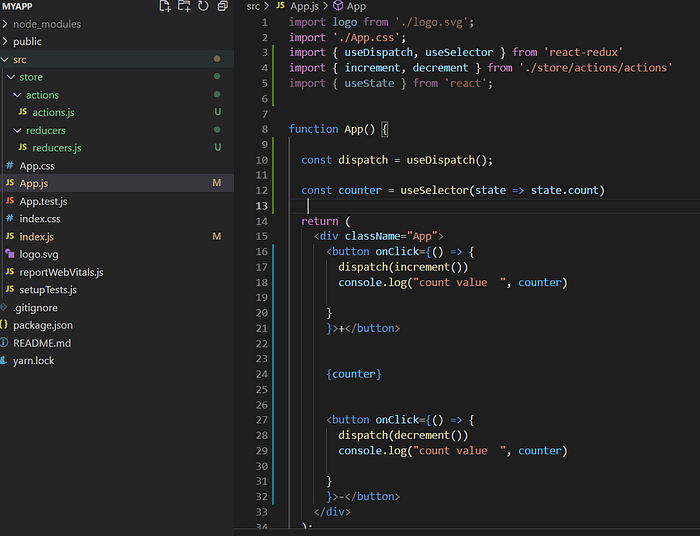Click the JS icon beside actions.js
This screenshot has width=700, height=536.
(x=23, y=112)
